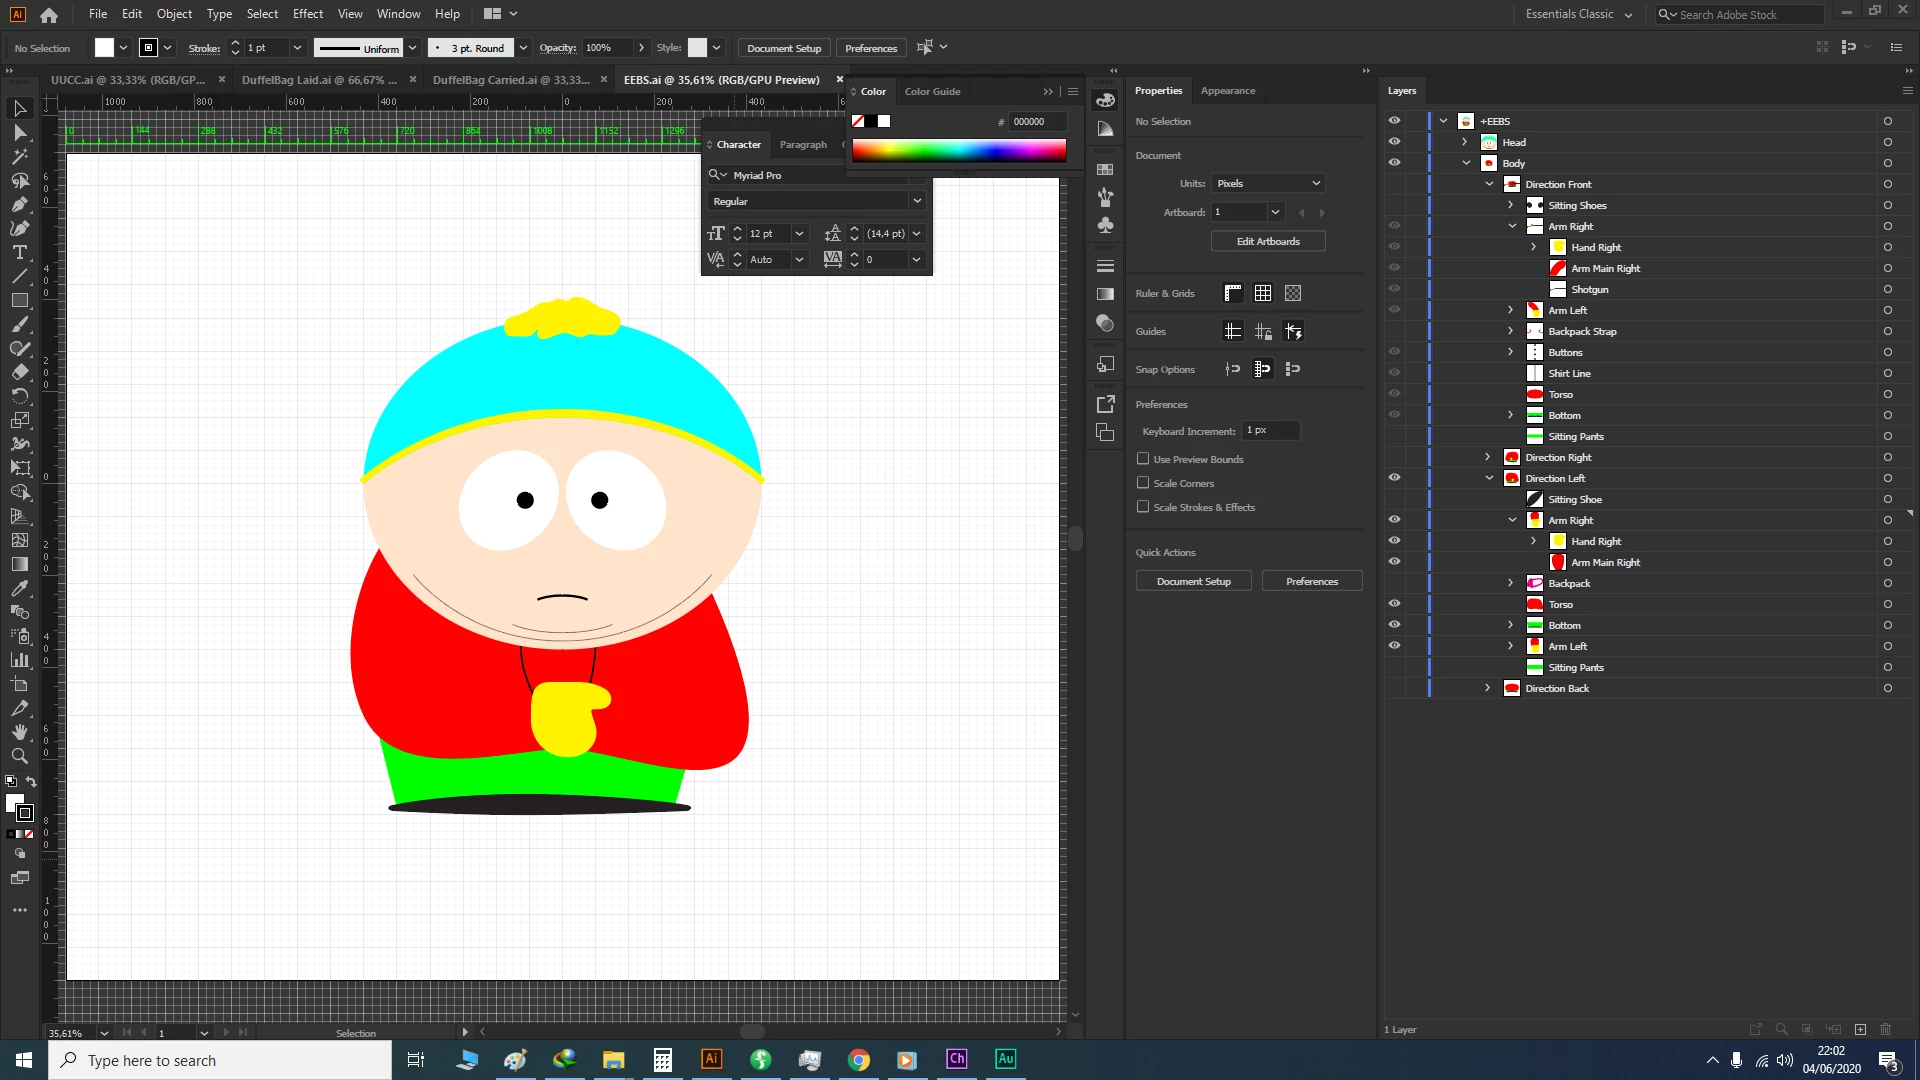Select the Type tool
This screenshot has height=1080, width=1920.
point(19,253)
